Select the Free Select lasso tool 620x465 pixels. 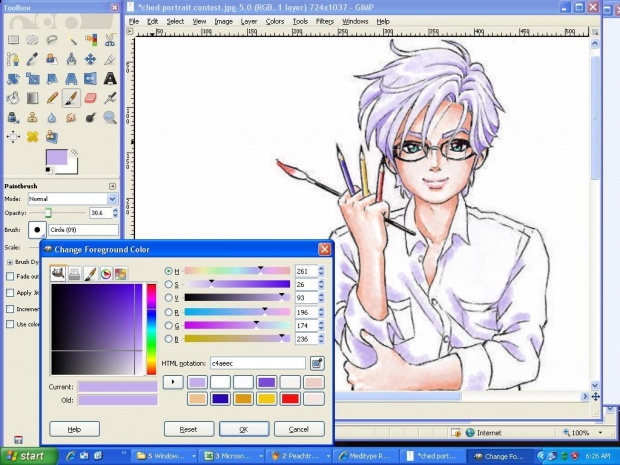[52, 40]
